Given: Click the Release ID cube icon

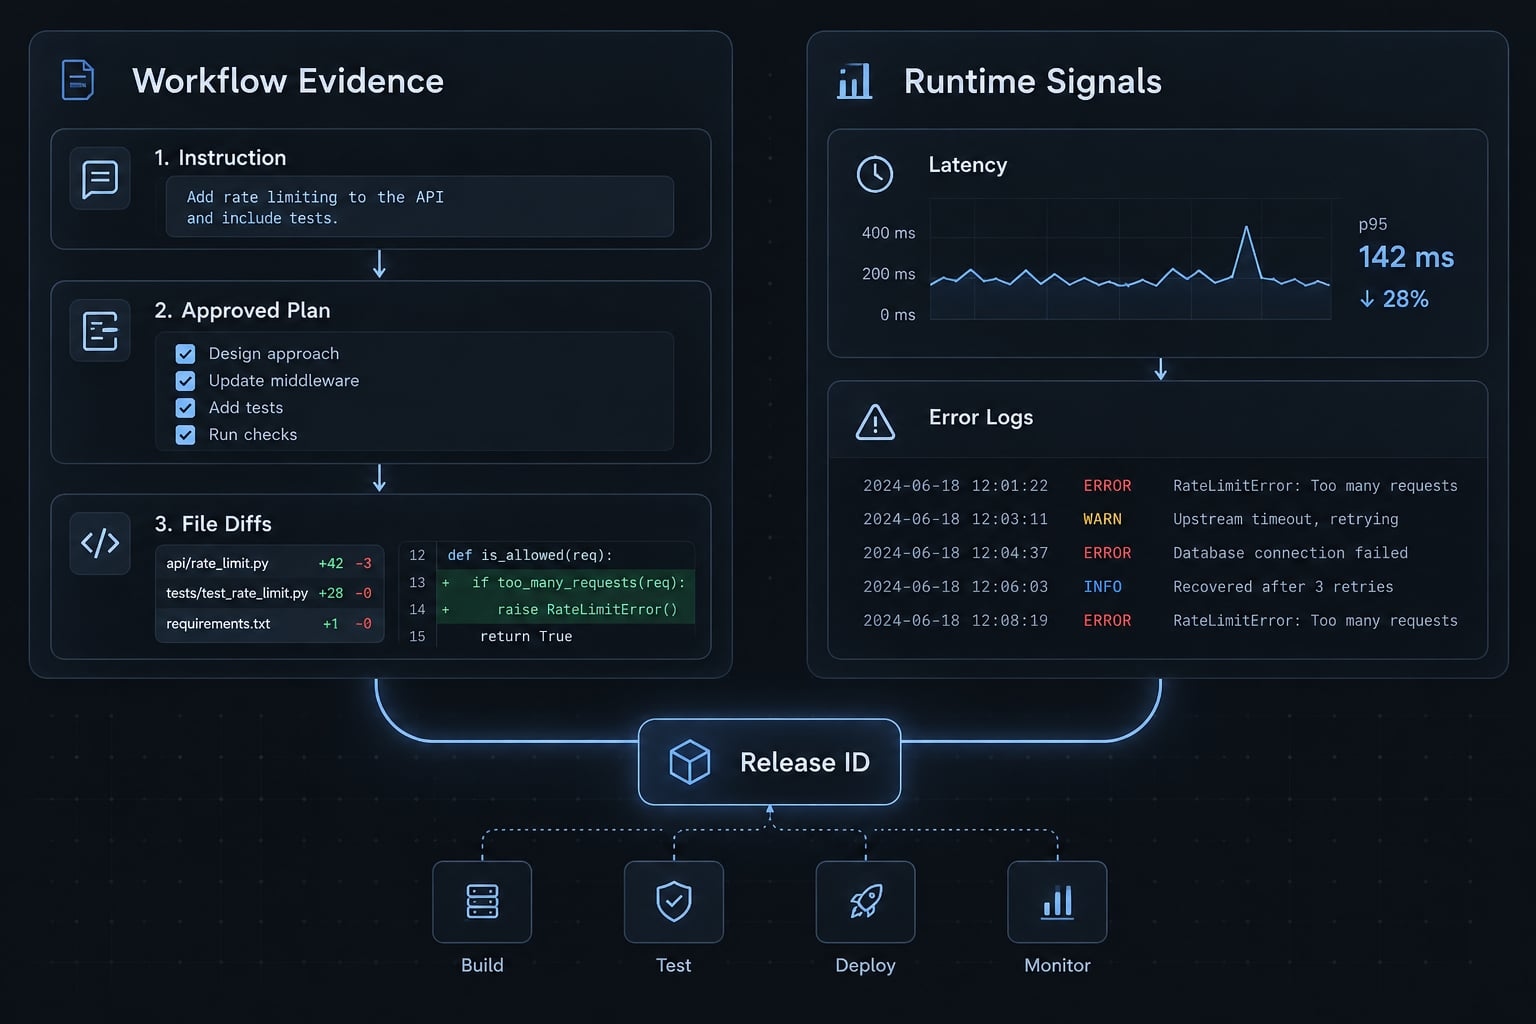Looking at the screenshot, I should coord(689,762).
